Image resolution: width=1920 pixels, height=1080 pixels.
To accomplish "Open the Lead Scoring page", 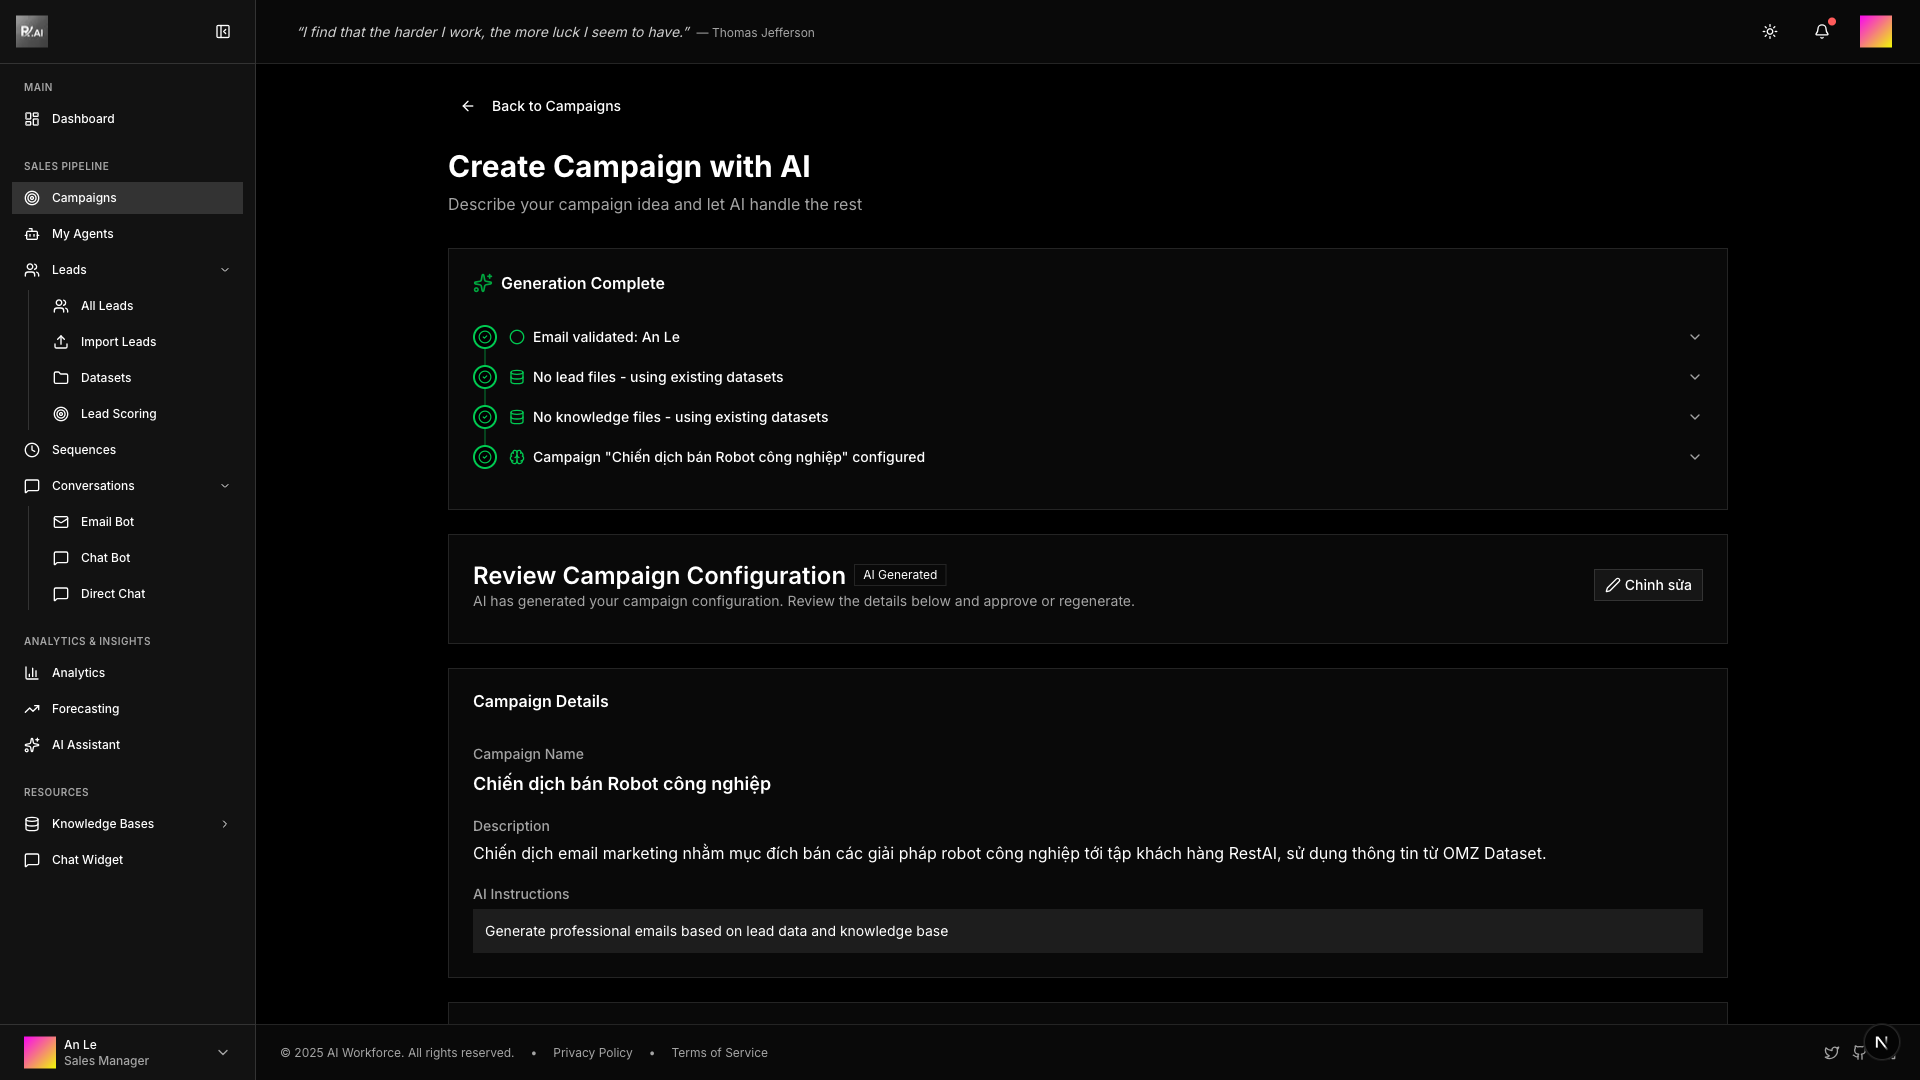I will (118, 414).
